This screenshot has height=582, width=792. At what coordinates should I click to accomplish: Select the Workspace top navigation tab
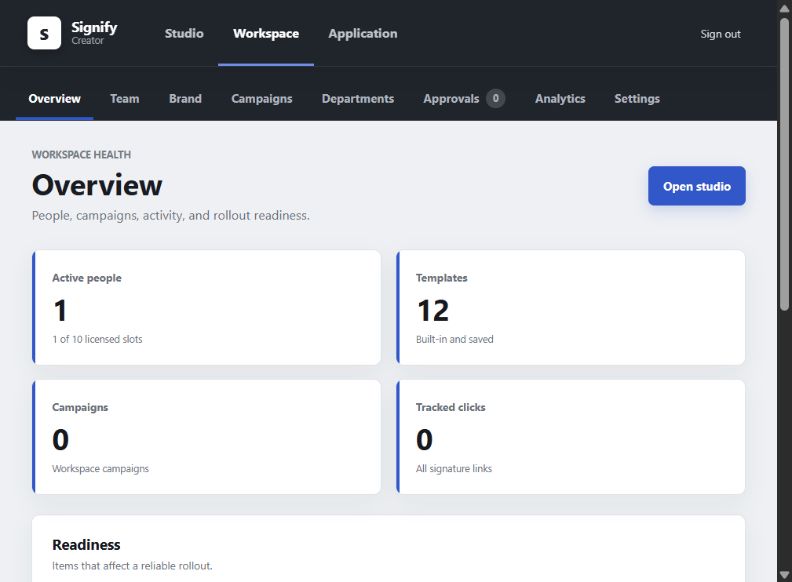(266, 33)
